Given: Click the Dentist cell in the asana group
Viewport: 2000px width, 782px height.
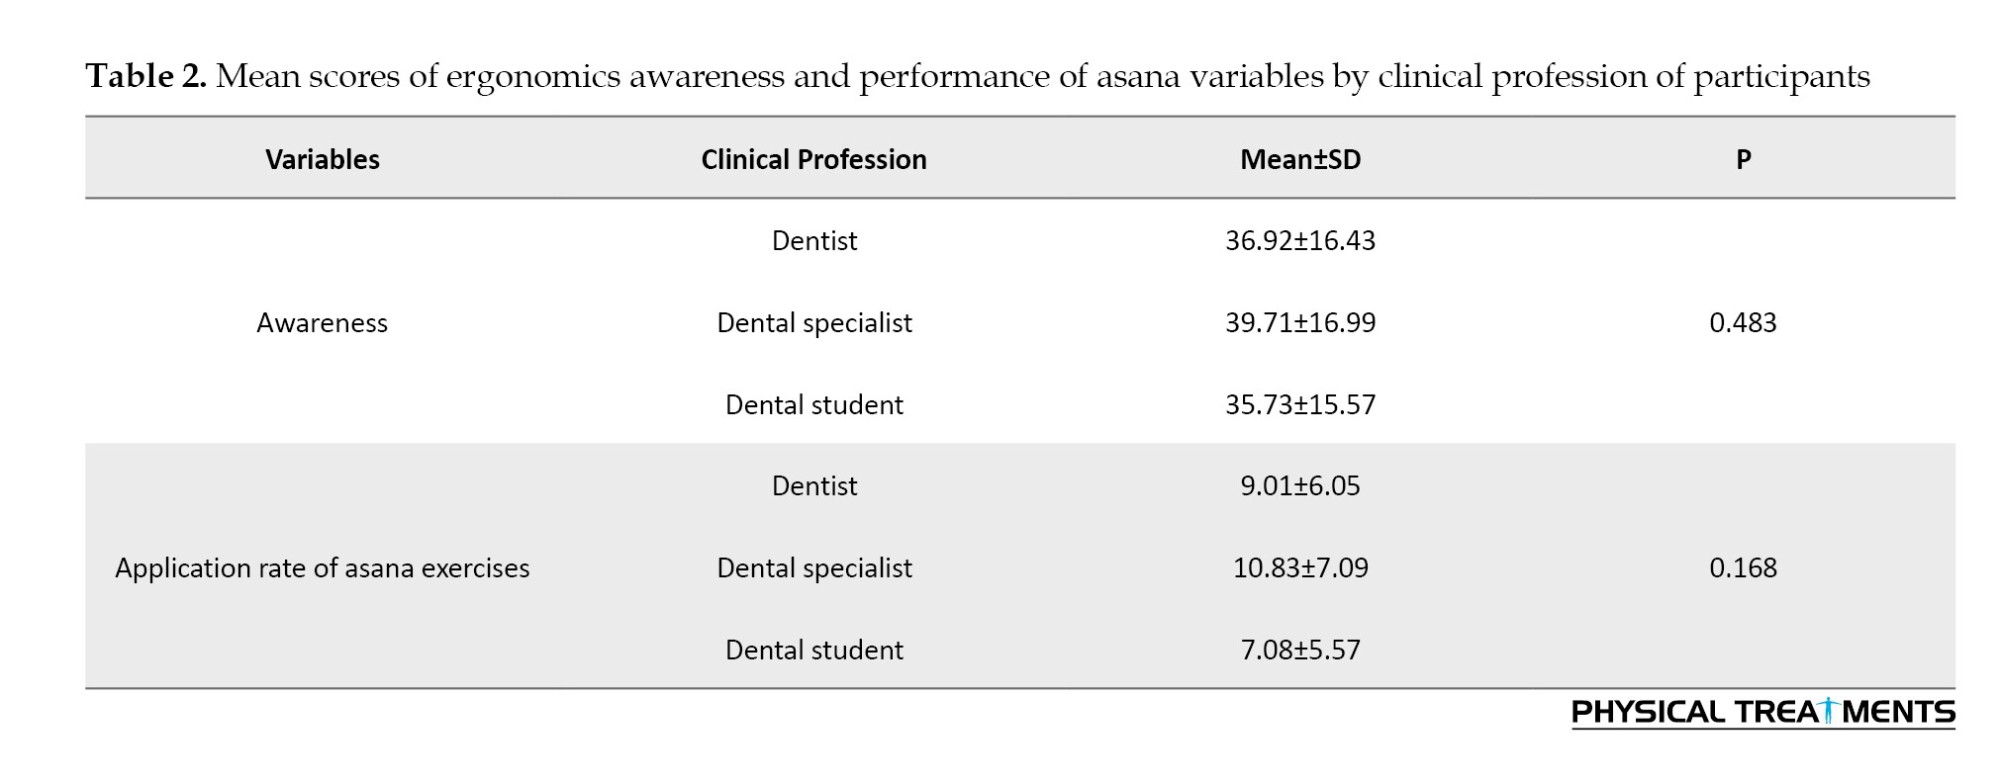Looking at the screenshot, I should pyautogui.click(x=814, y=486).
